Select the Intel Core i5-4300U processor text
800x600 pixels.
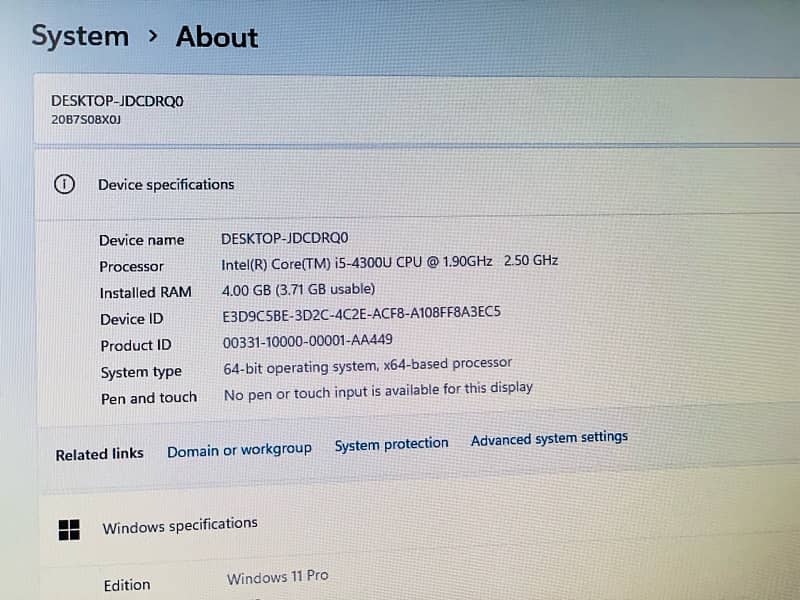(390, 262)
